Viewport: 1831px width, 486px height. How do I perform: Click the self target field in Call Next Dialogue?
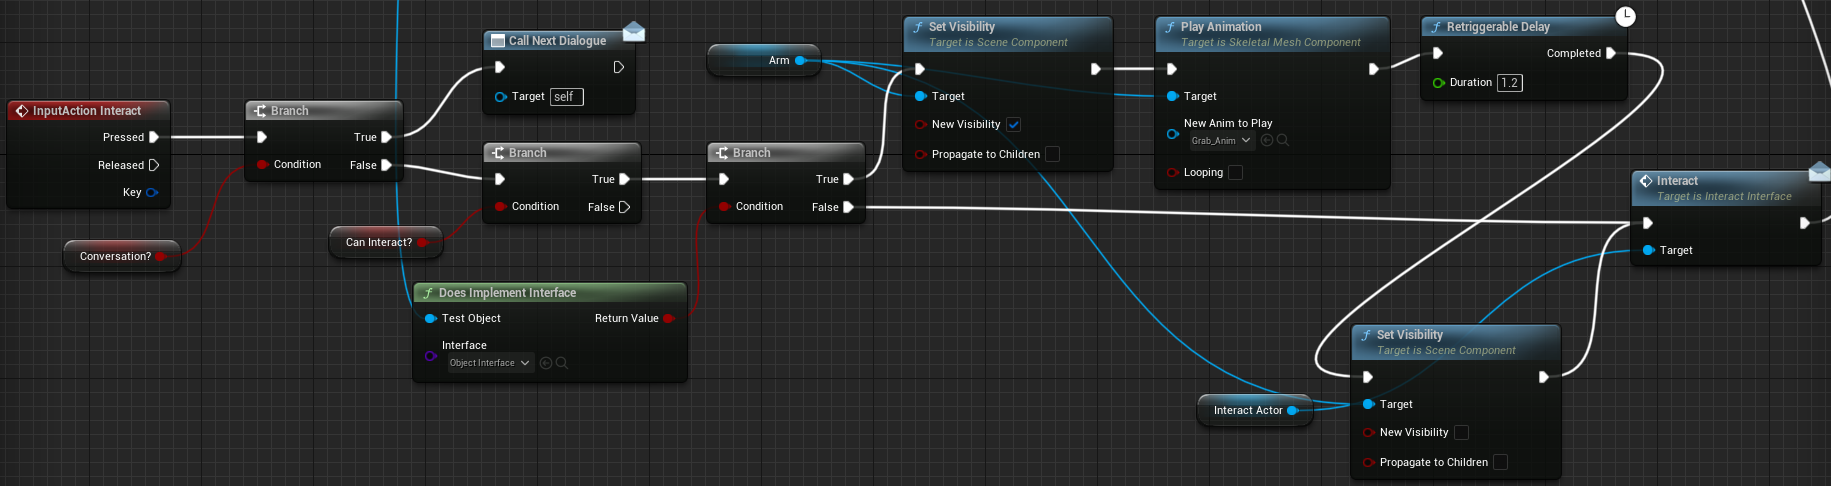click(x=566, y=97)
